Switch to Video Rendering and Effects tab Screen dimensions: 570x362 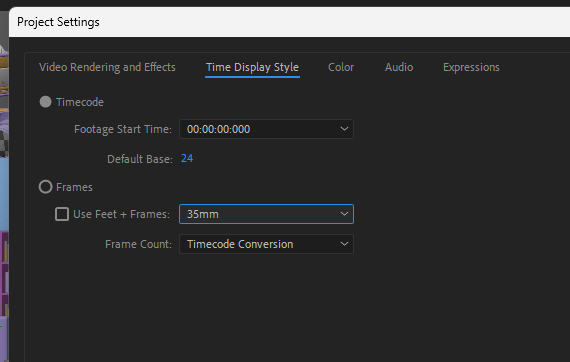click(x=107, y=67)
